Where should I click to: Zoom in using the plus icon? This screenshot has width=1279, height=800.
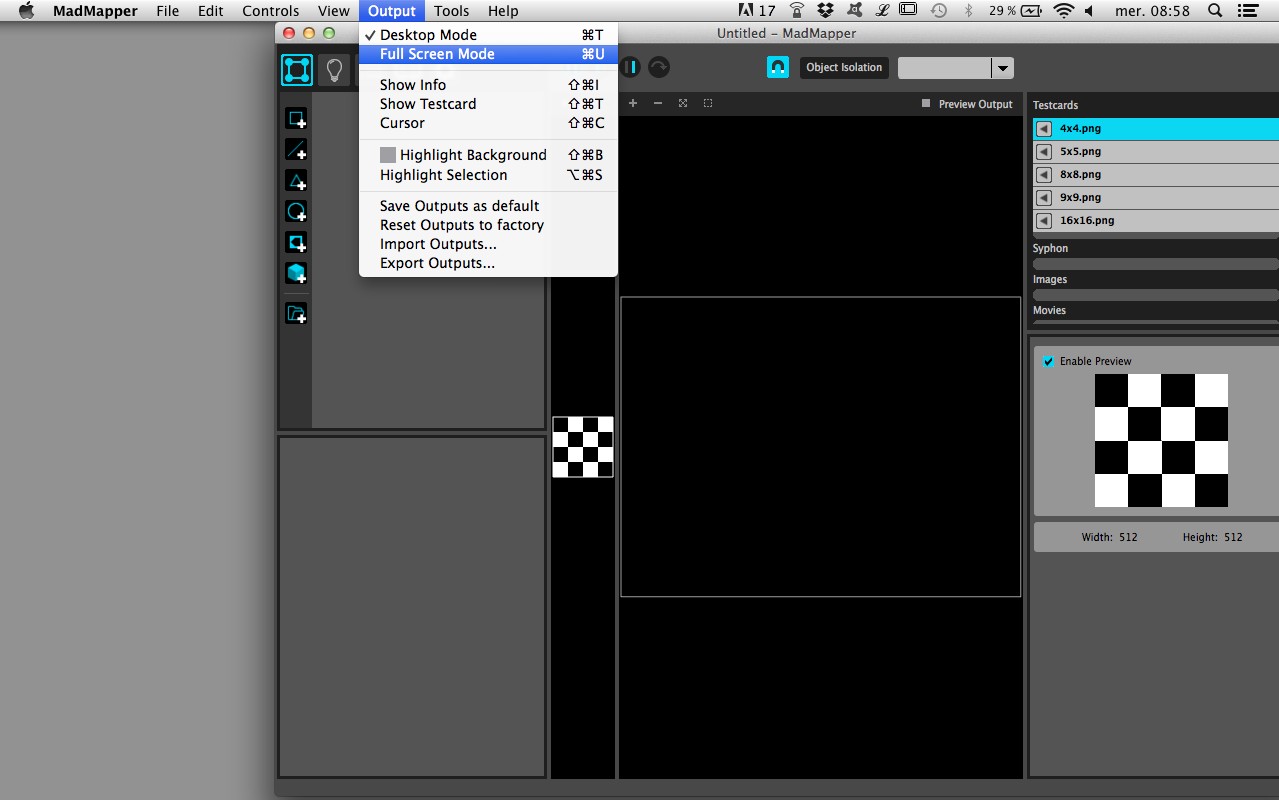tap(633, 103)
